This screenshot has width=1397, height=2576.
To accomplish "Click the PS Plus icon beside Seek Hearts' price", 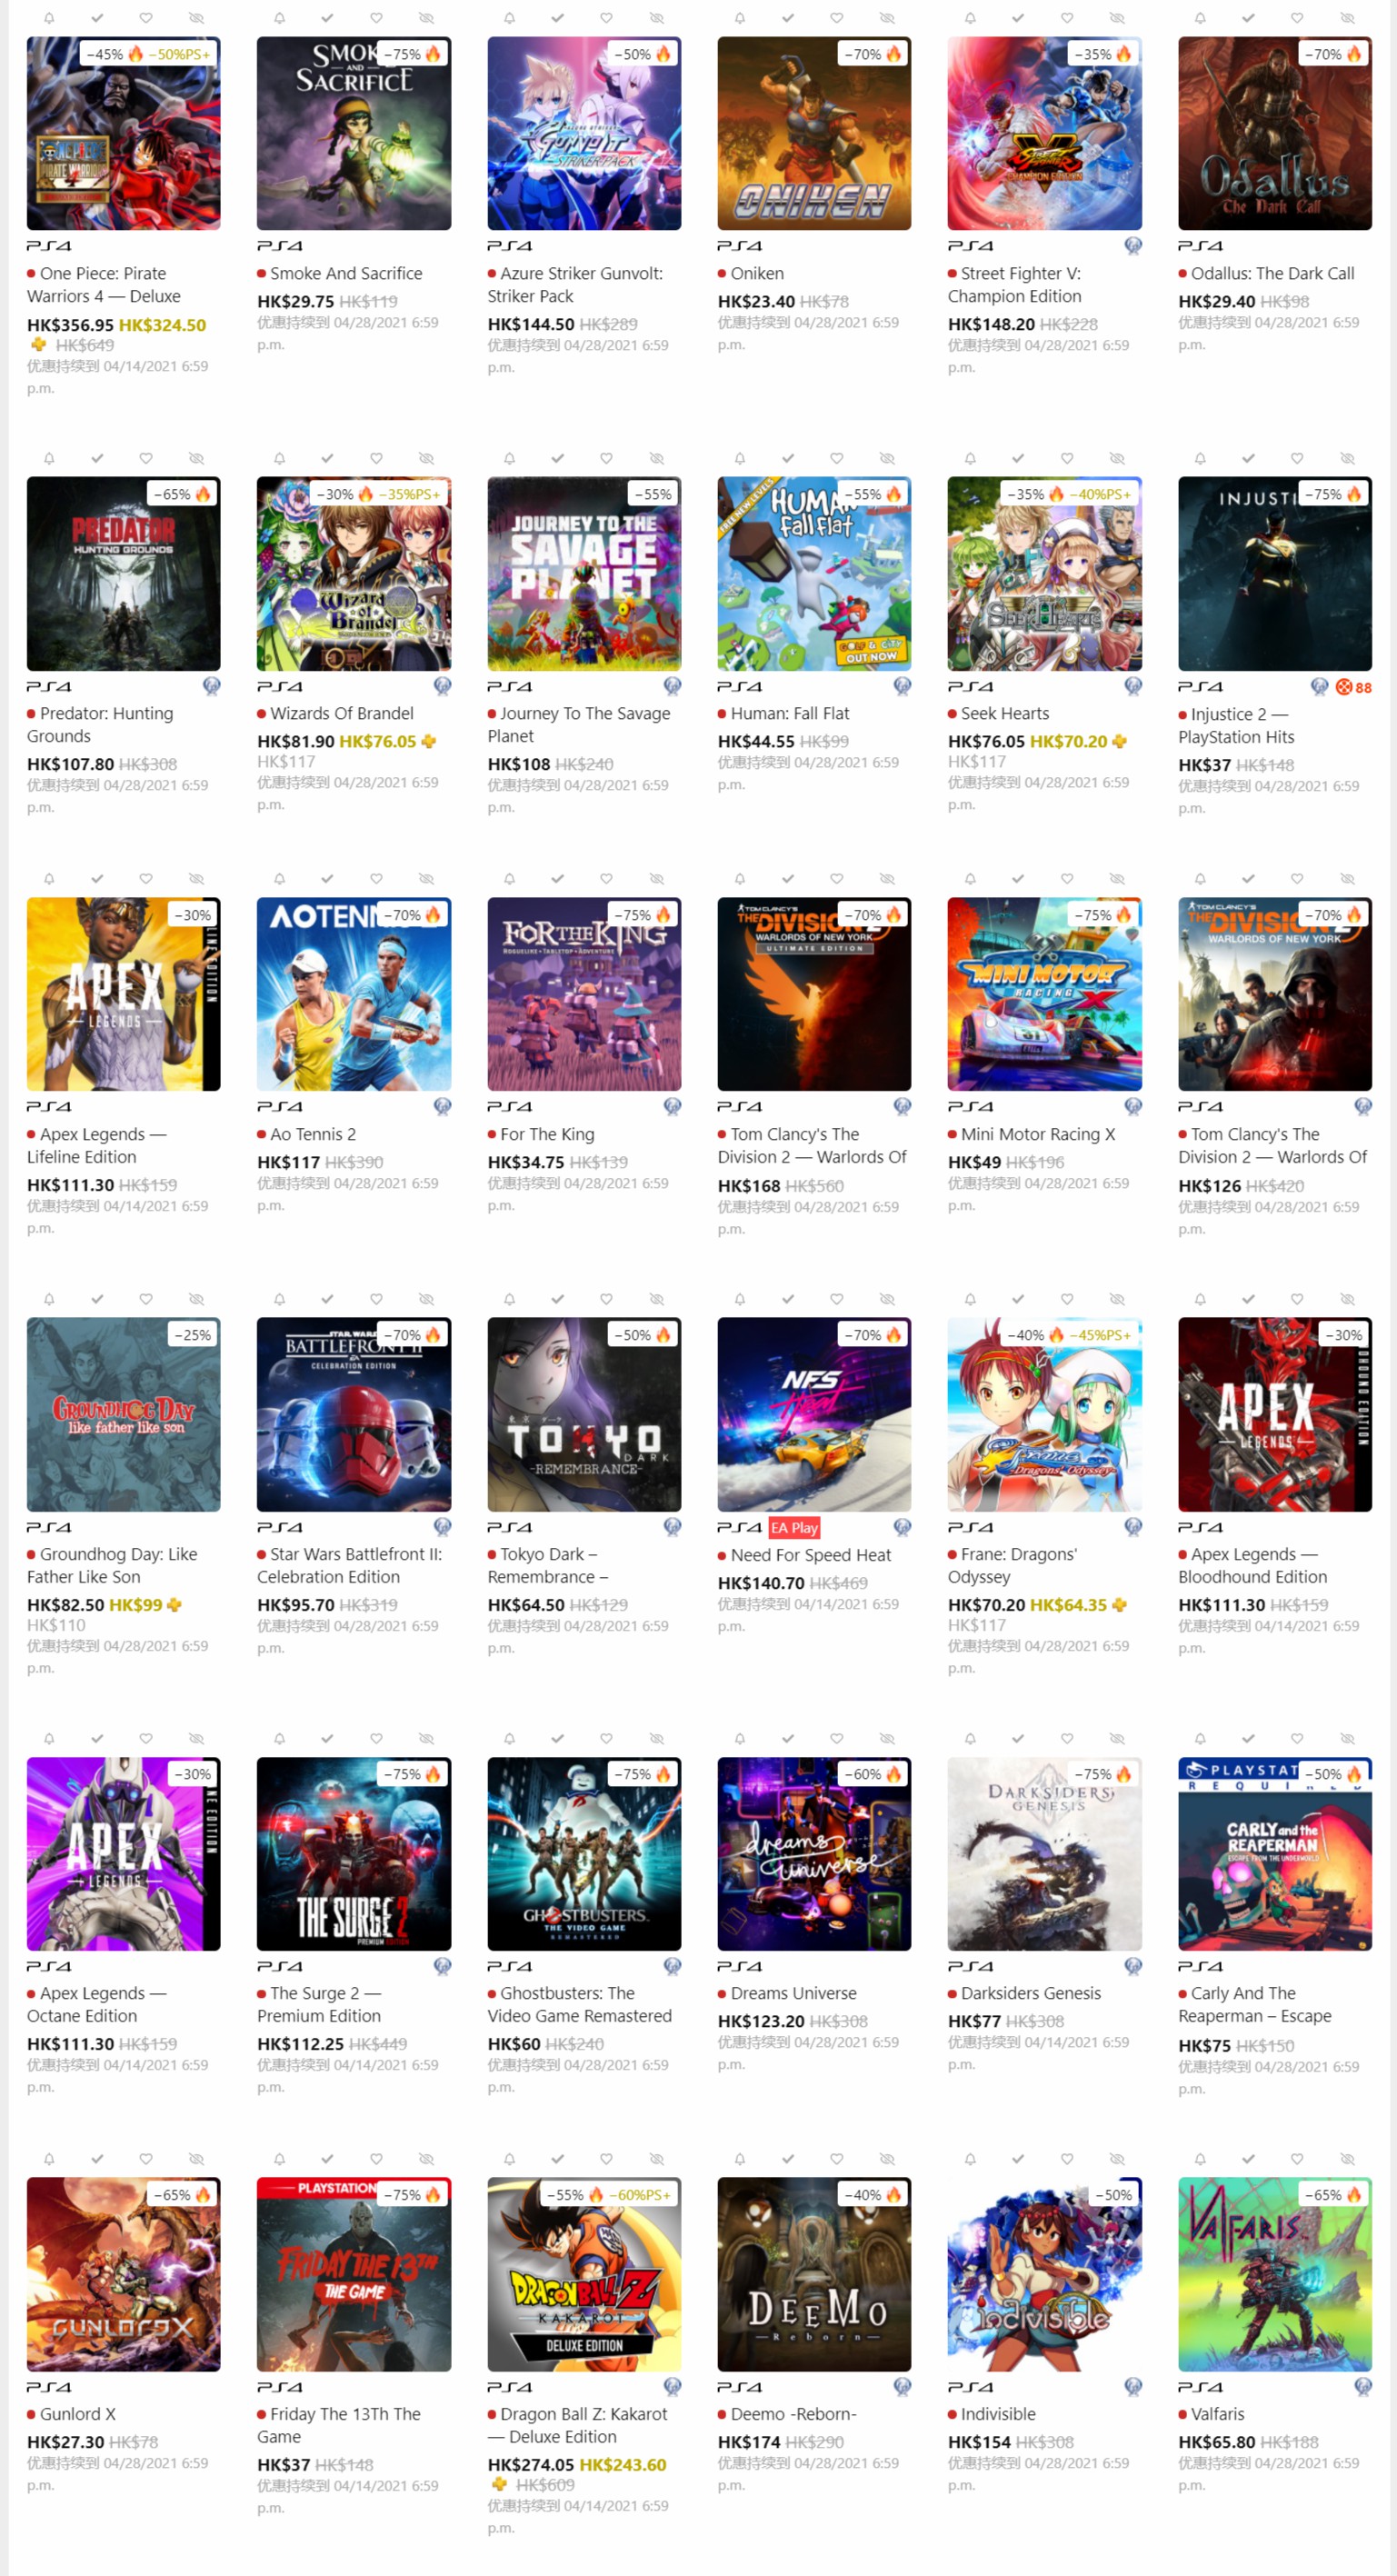I will (x=1119, y=741).
